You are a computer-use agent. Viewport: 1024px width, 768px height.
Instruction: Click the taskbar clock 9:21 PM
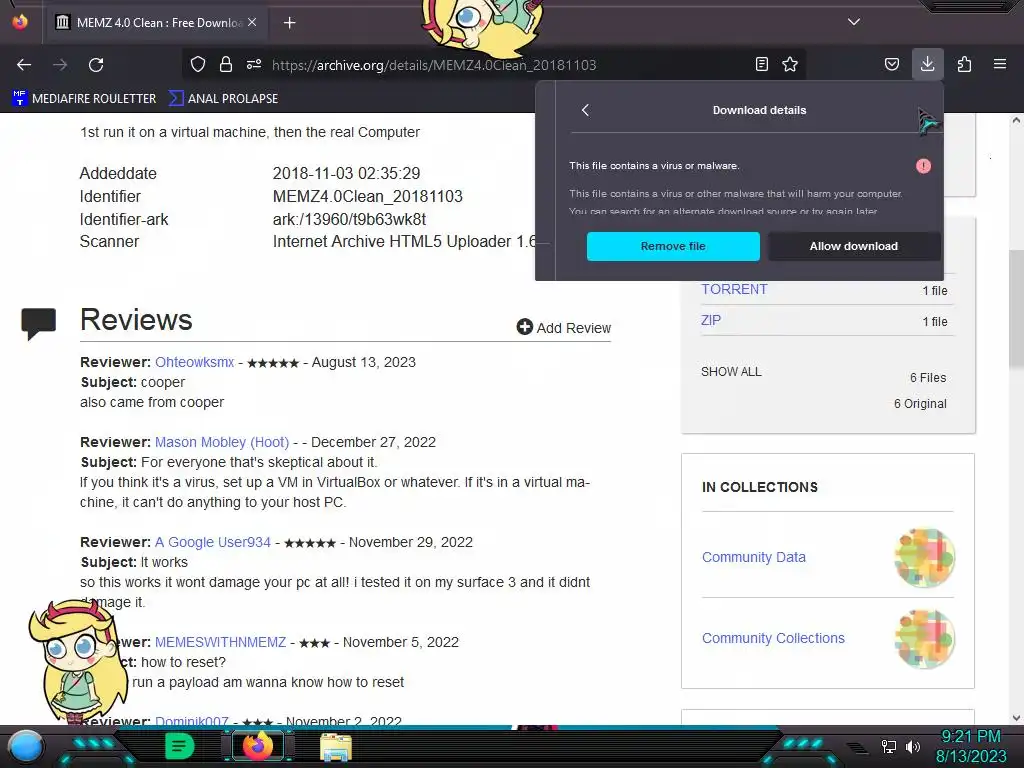(x=970, y=737)
